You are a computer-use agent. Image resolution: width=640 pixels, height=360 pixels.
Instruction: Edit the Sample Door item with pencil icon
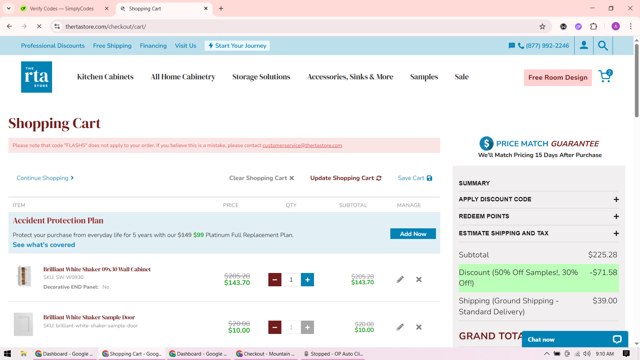pyautogui.click(x=400, y=327)
